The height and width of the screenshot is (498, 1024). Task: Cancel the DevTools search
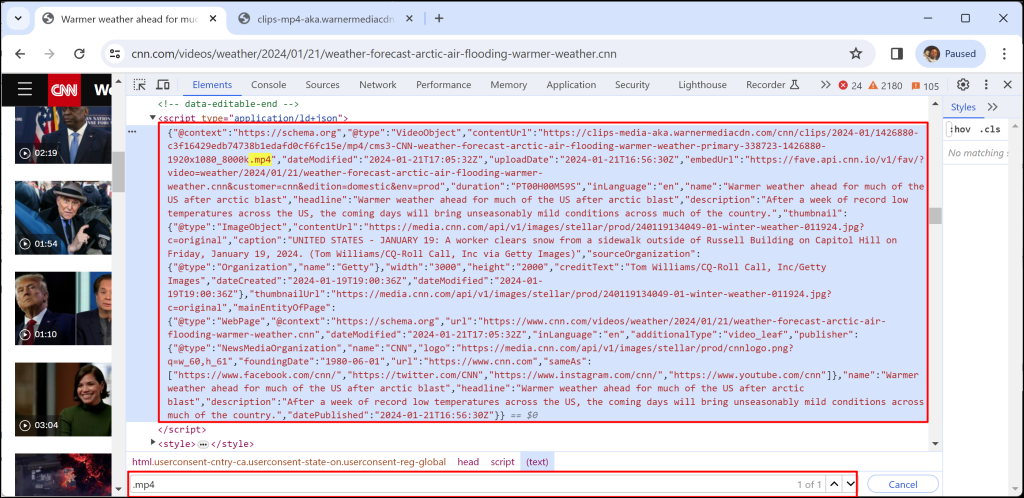[x=903, y=484]
